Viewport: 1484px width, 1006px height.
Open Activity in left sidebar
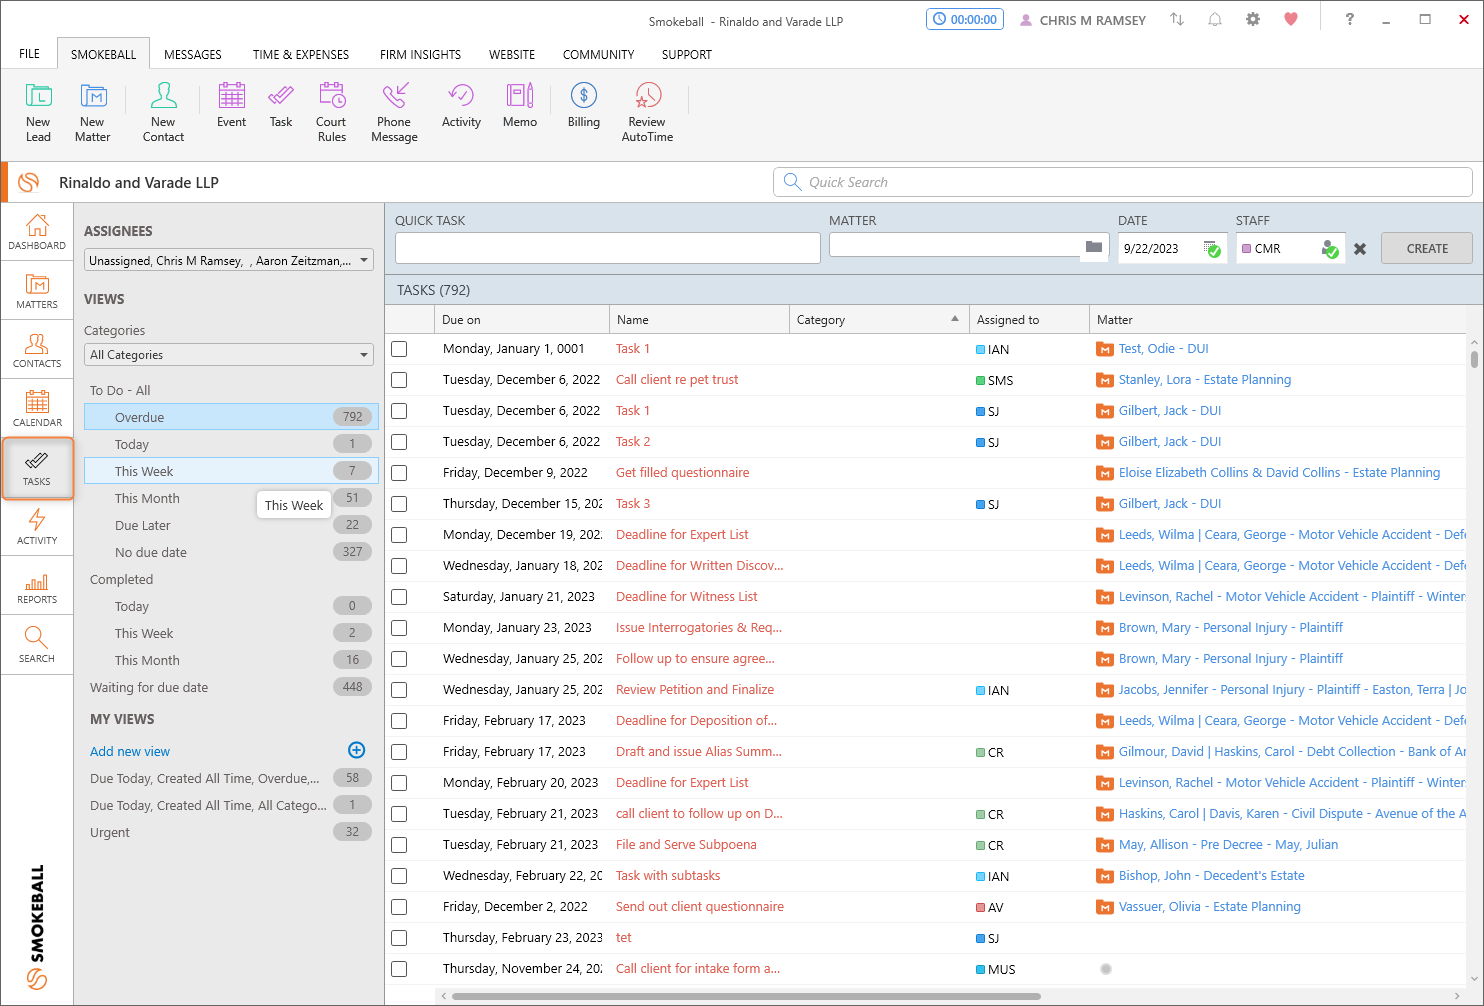37,527
